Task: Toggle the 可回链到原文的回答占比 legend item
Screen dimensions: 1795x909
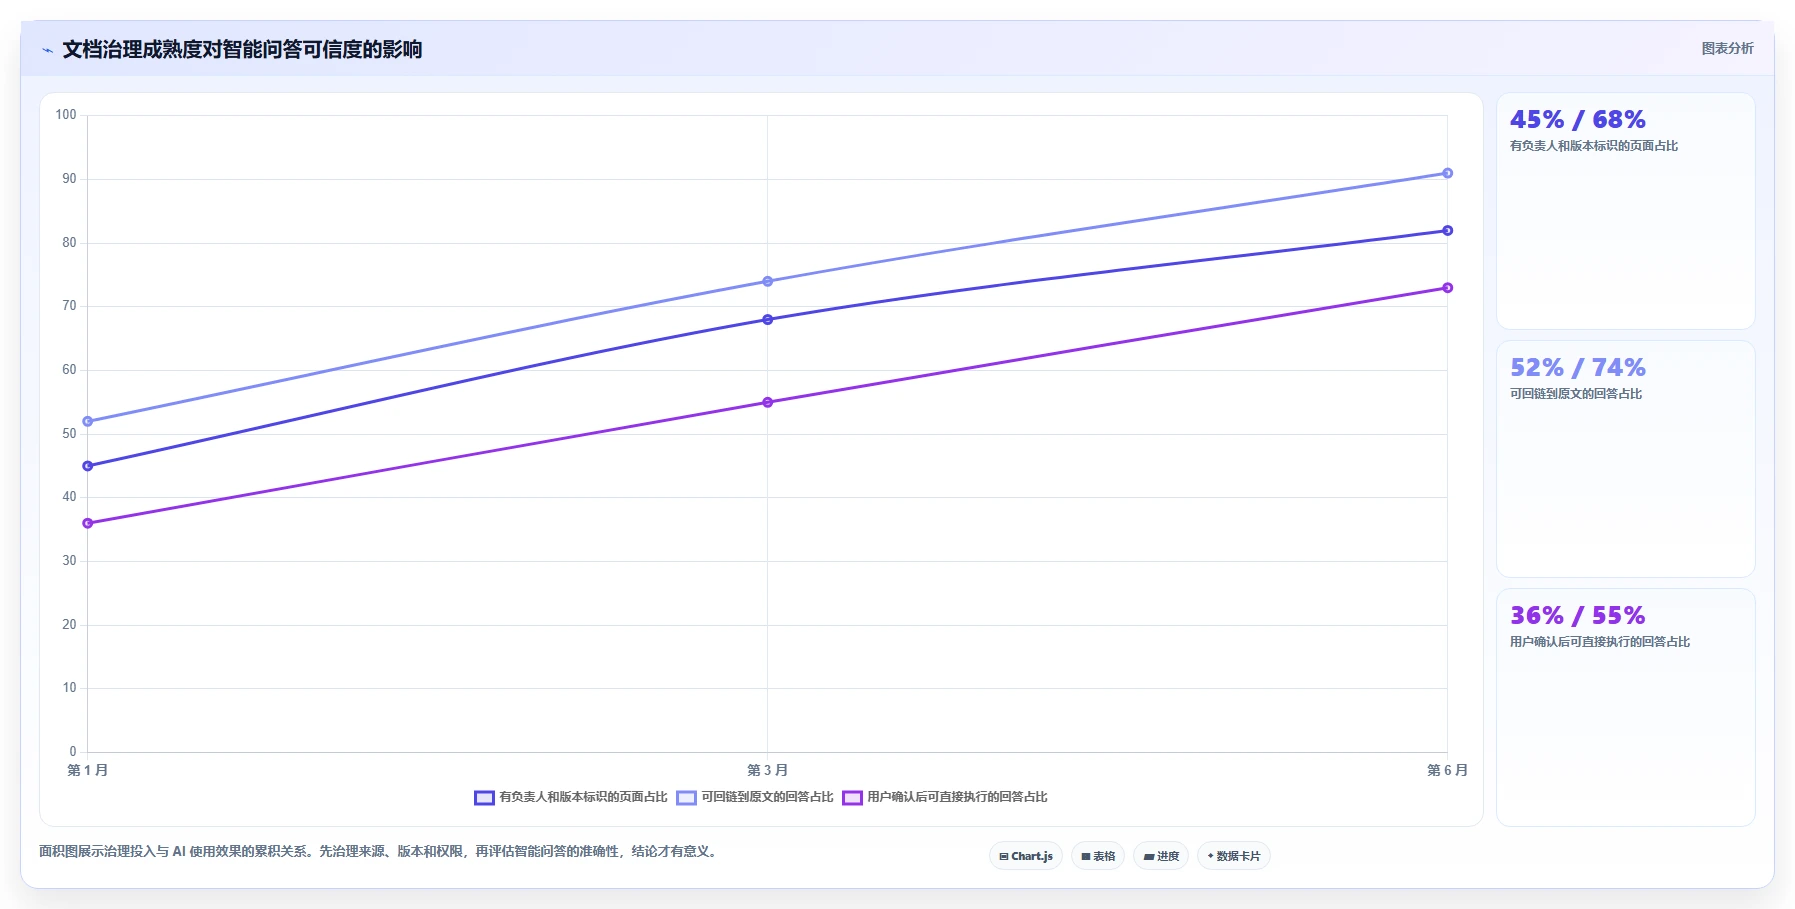Action: point(755,797)
